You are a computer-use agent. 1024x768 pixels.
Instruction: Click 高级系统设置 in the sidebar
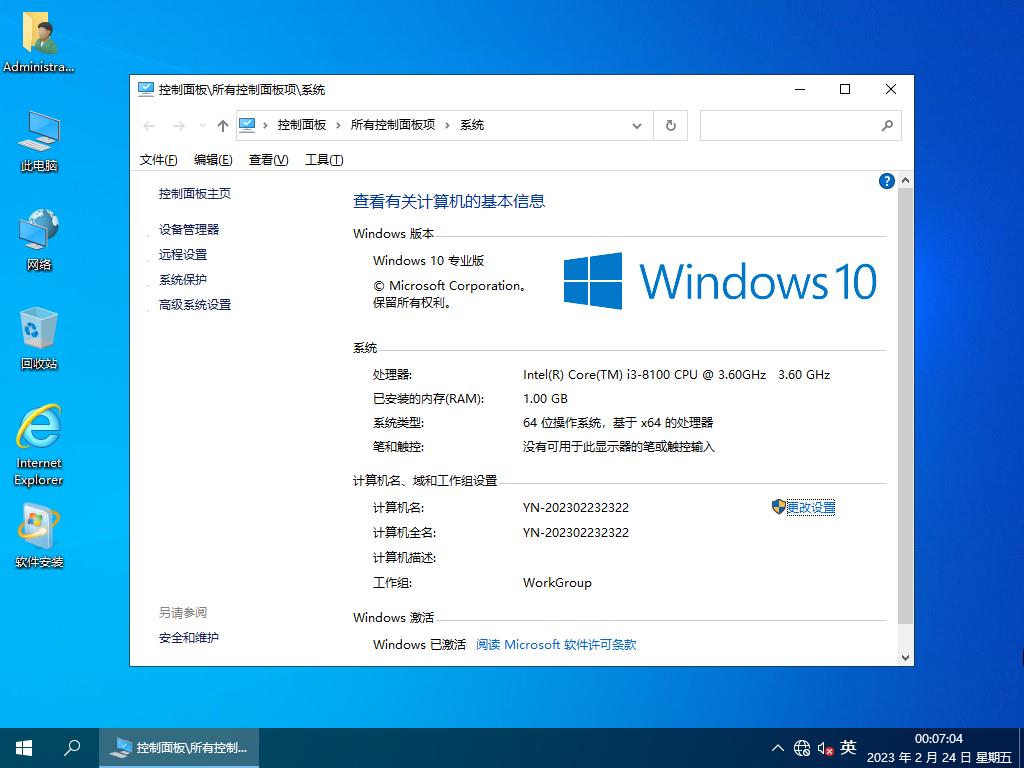coord(195,304)
